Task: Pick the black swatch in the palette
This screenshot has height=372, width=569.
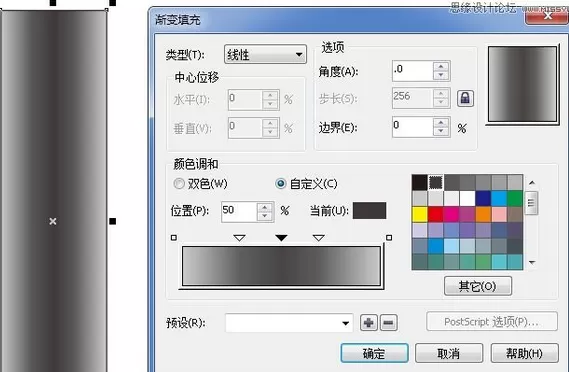Action: point(419,183)
